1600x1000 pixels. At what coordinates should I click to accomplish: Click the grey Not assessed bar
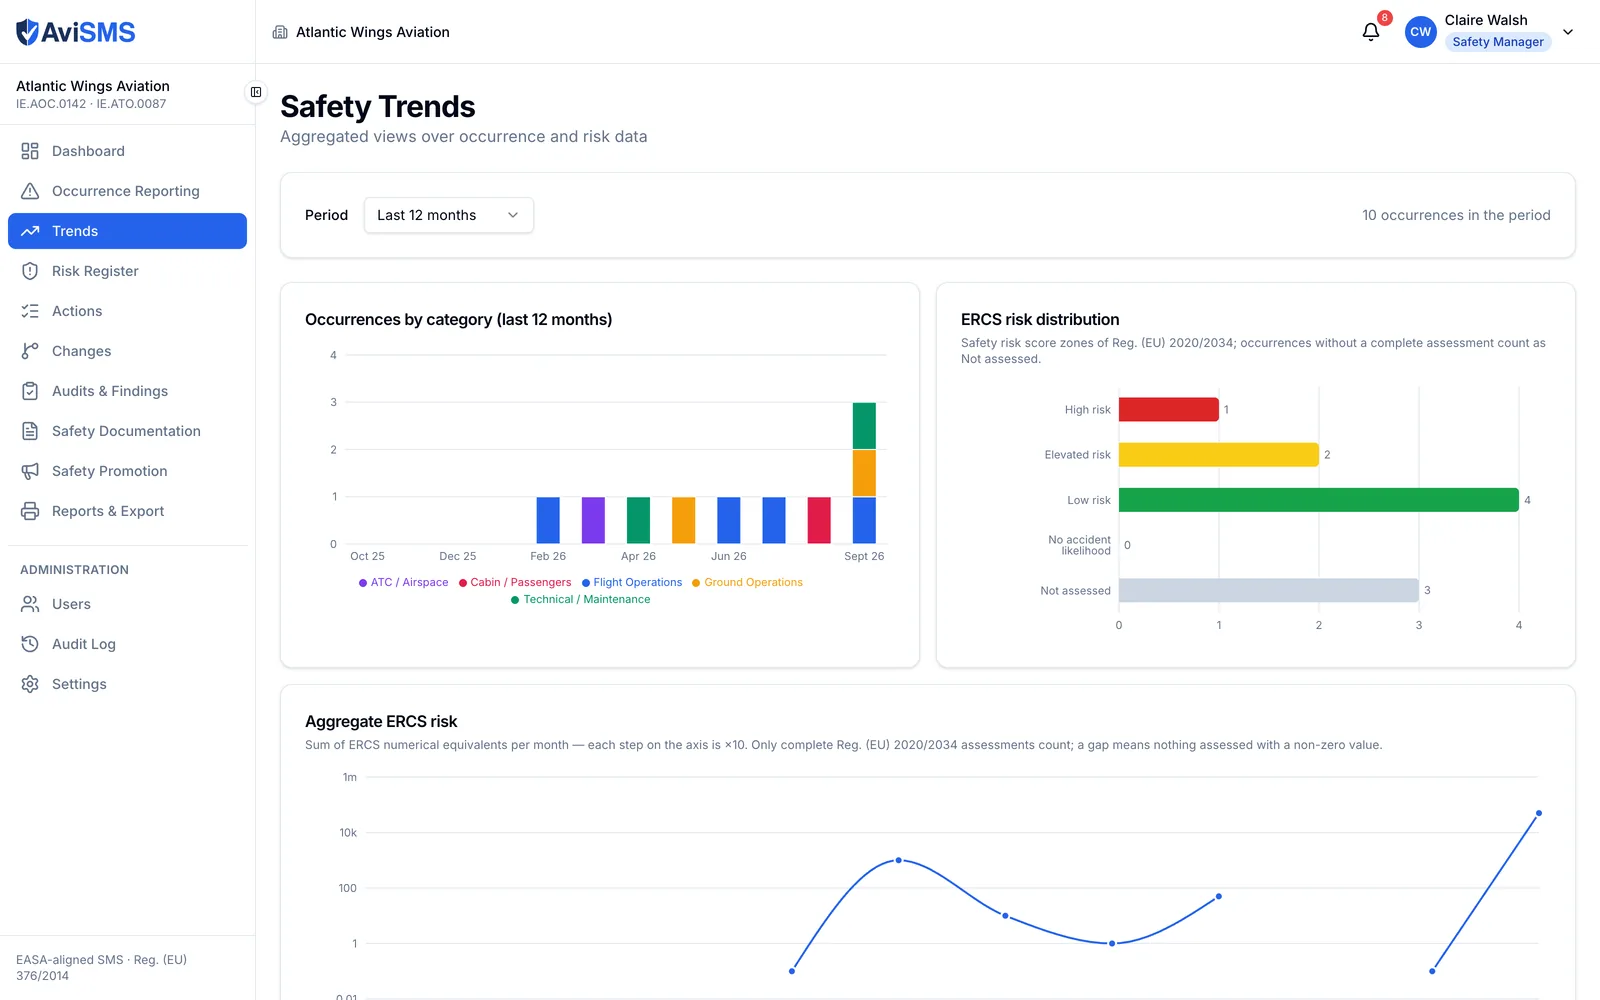click(1268, 590)
